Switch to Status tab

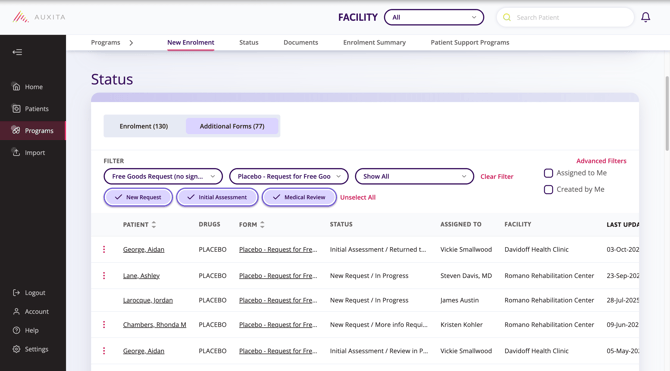[x=249, y=42]
